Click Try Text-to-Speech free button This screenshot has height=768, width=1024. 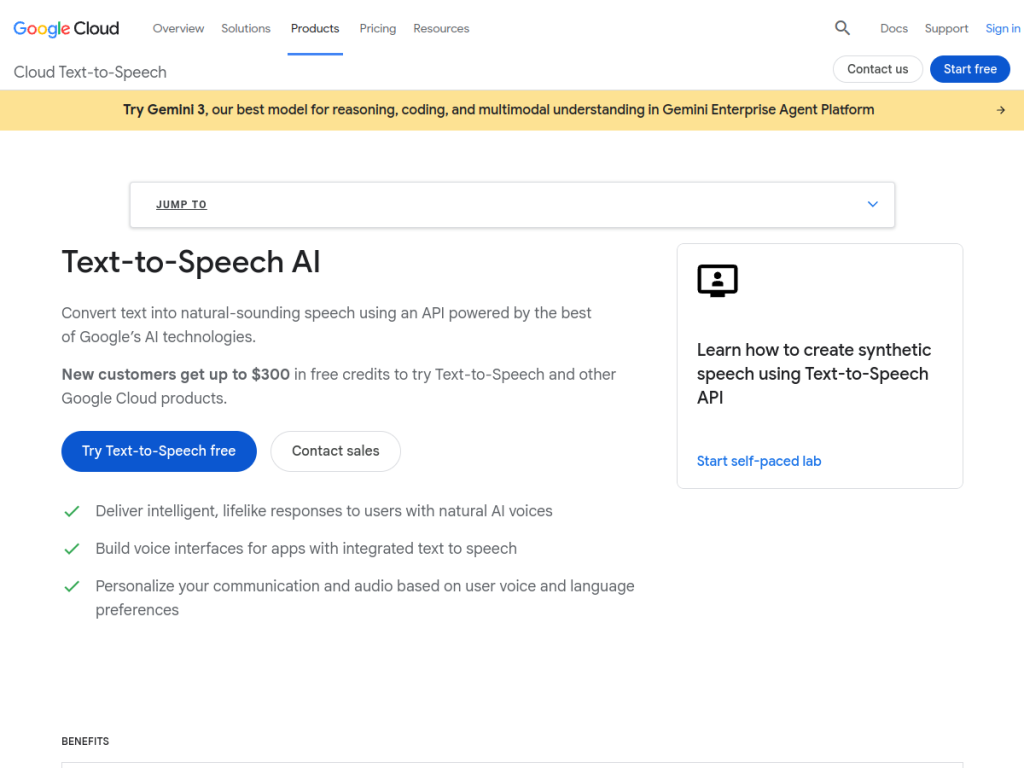159,451
